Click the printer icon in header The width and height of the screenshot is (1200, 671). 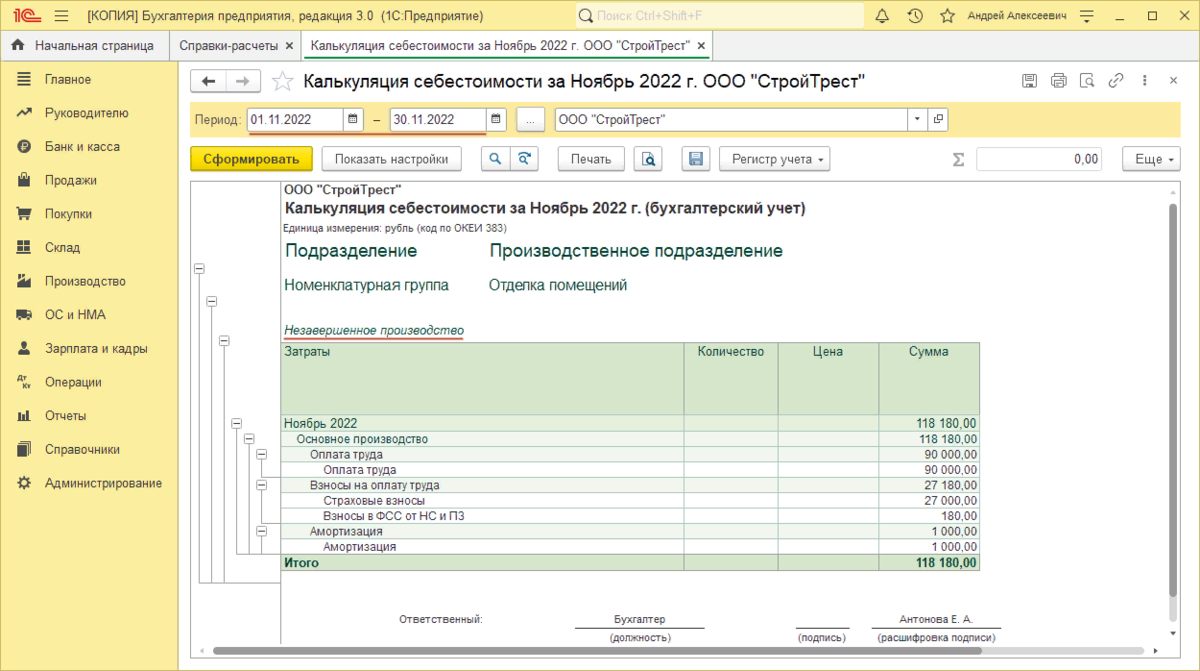click(1059, 82)
